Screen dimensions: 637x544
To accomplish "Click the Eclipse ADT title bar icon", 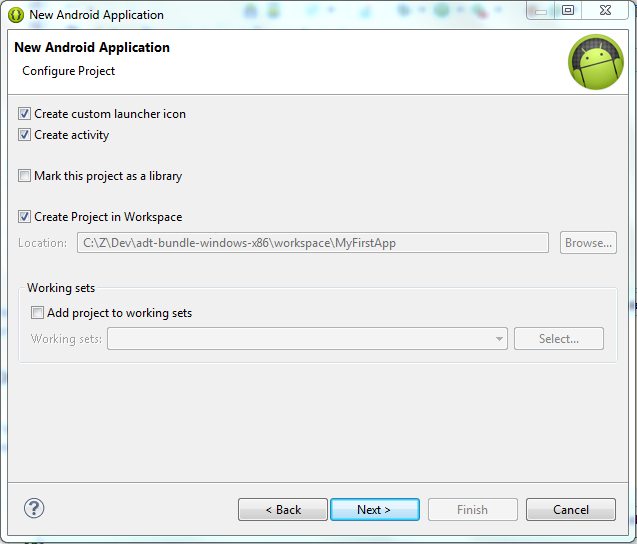I will [x=16, y=15].
